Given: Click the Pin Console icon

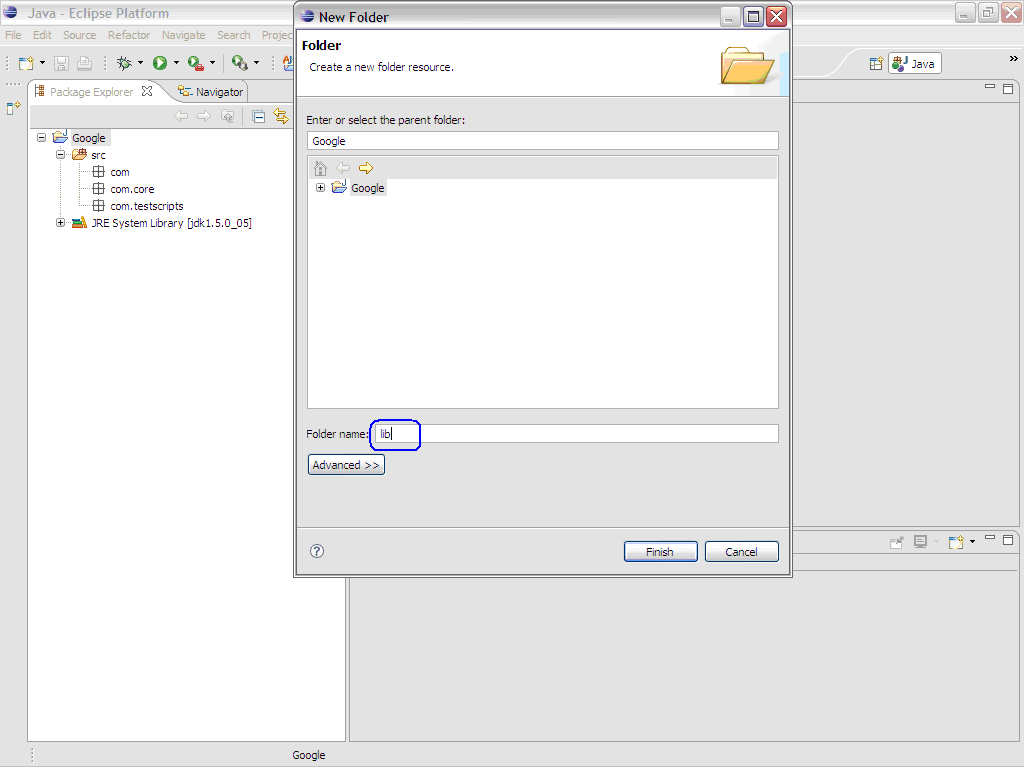Looking at the screenshot, I should tap(896, 542).
